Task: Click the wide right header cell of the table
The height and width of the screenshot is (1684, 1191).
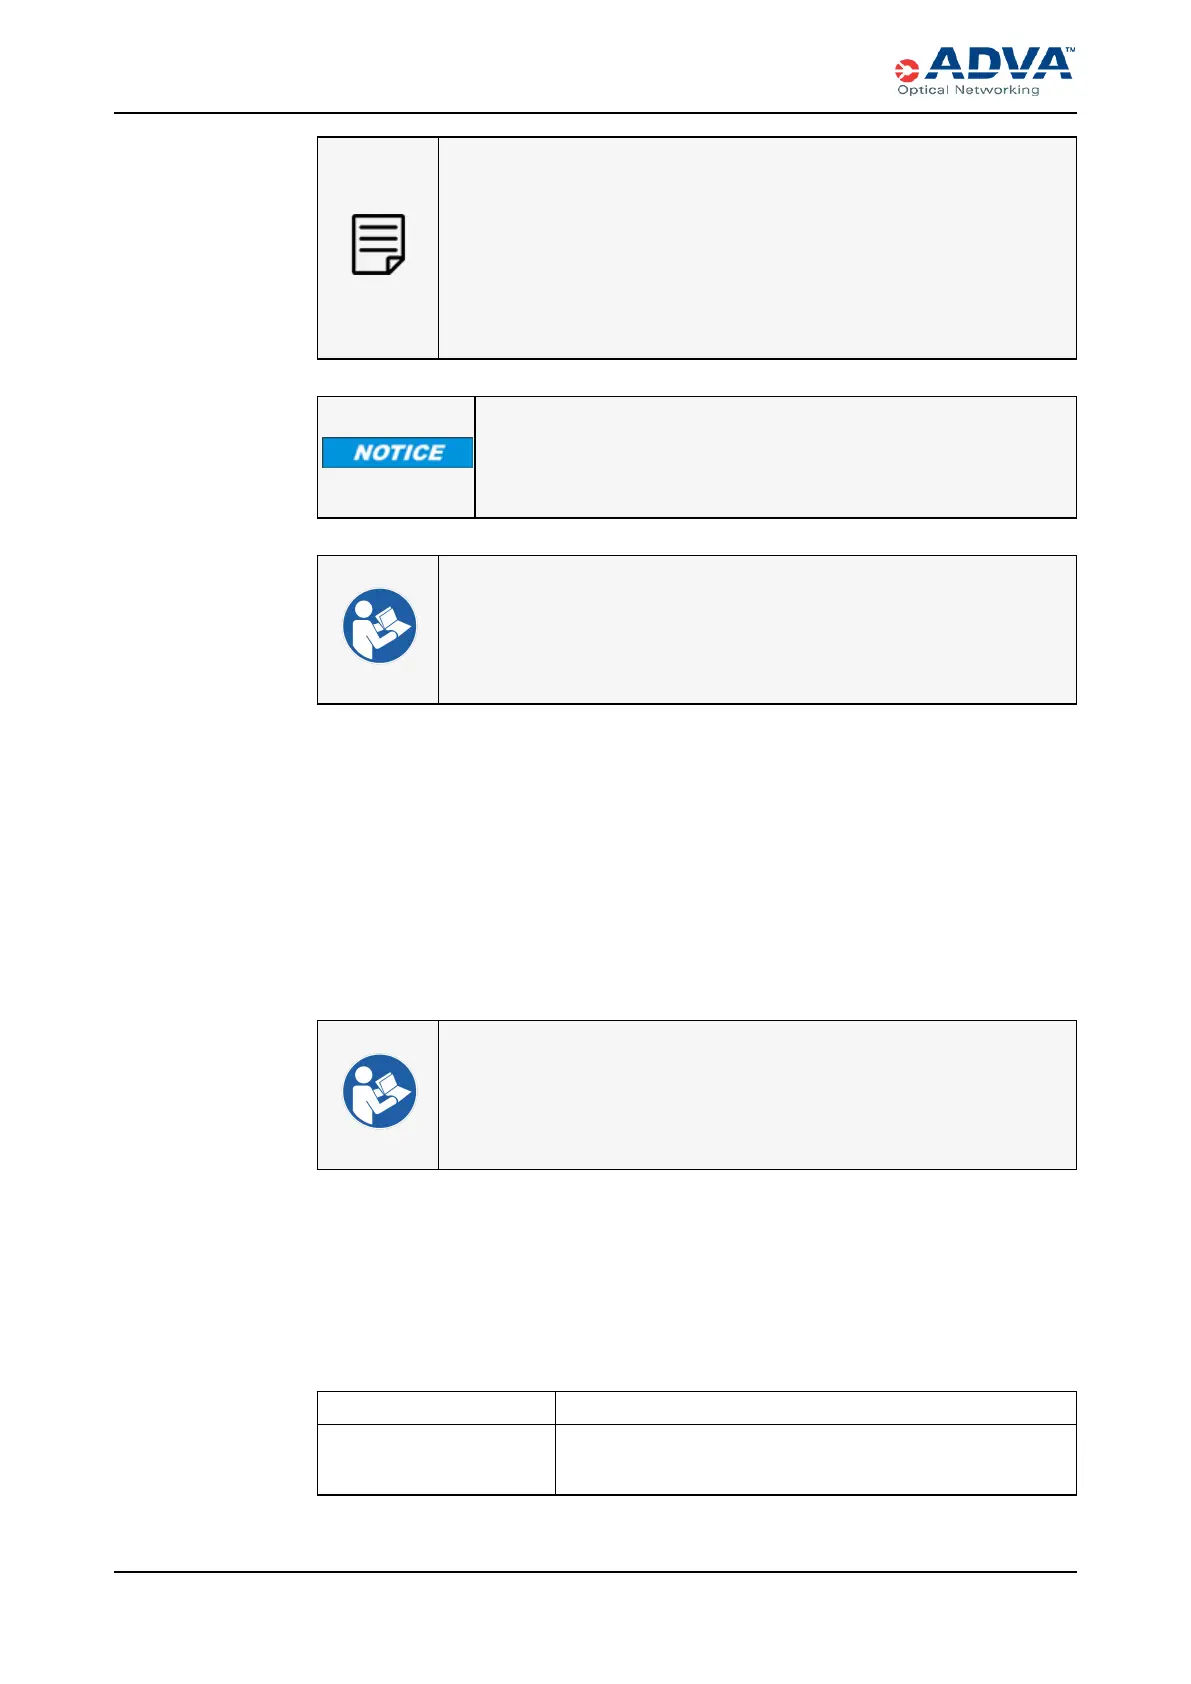Action: (x=815, y=1408)
